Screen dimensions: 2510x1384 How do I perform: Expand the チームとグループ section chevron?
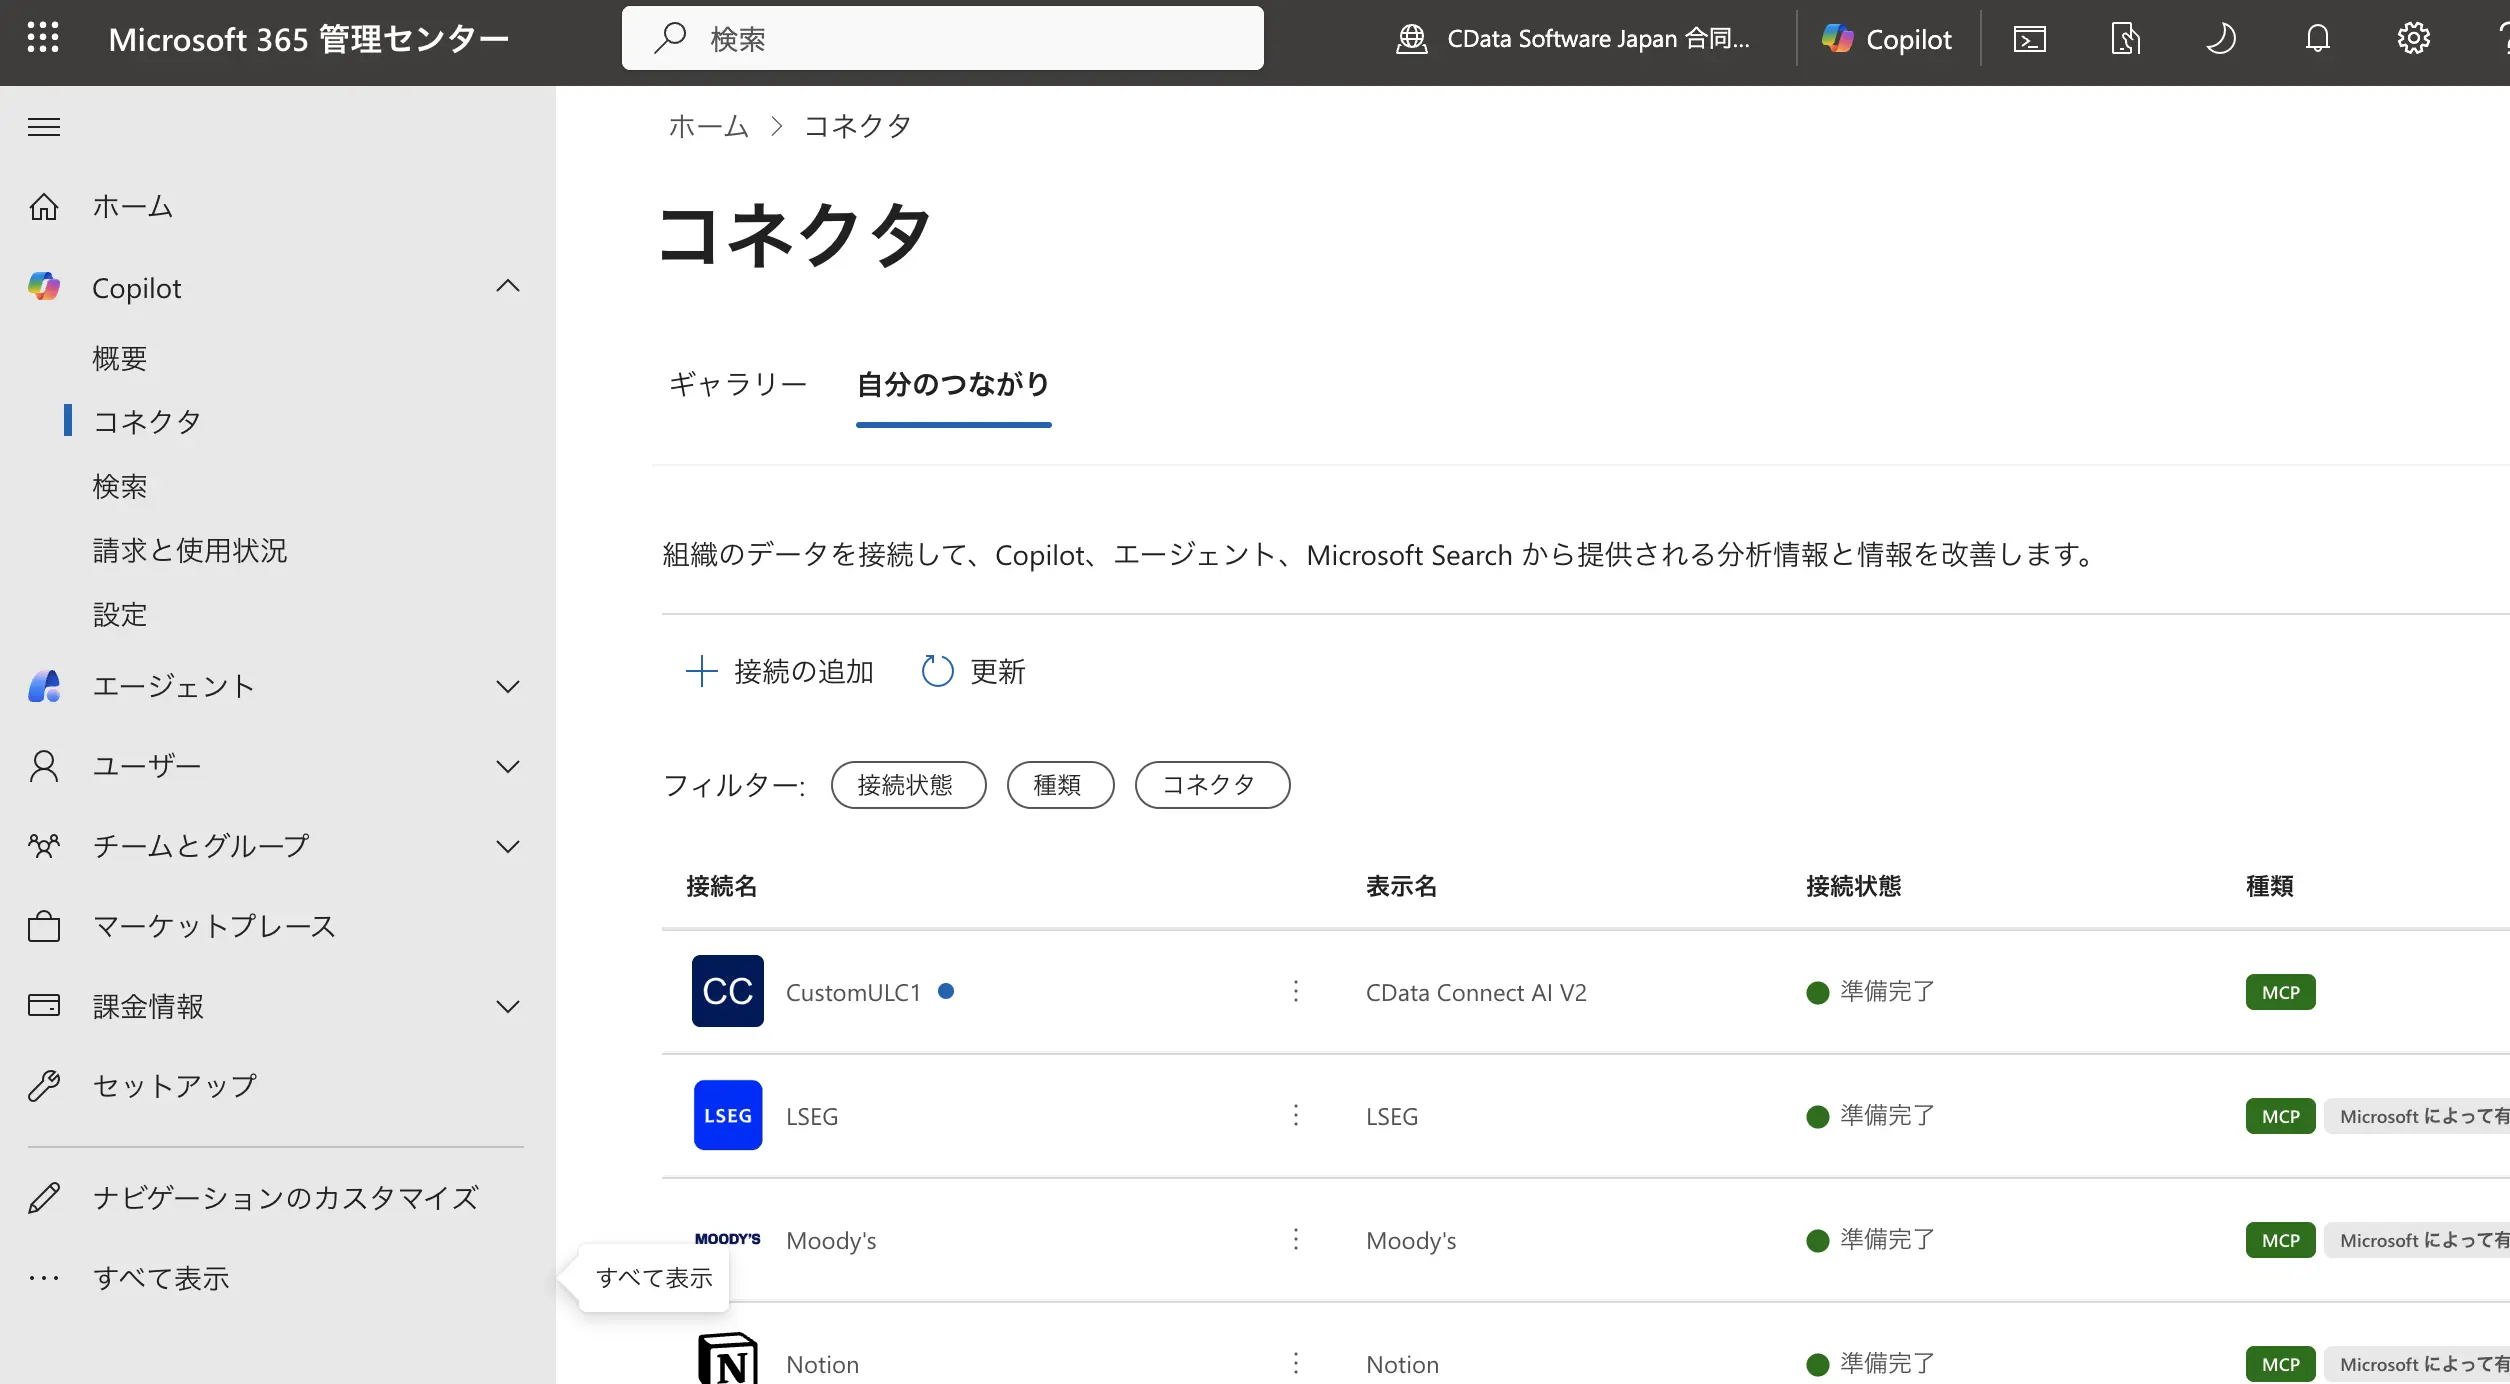[508, 846]
